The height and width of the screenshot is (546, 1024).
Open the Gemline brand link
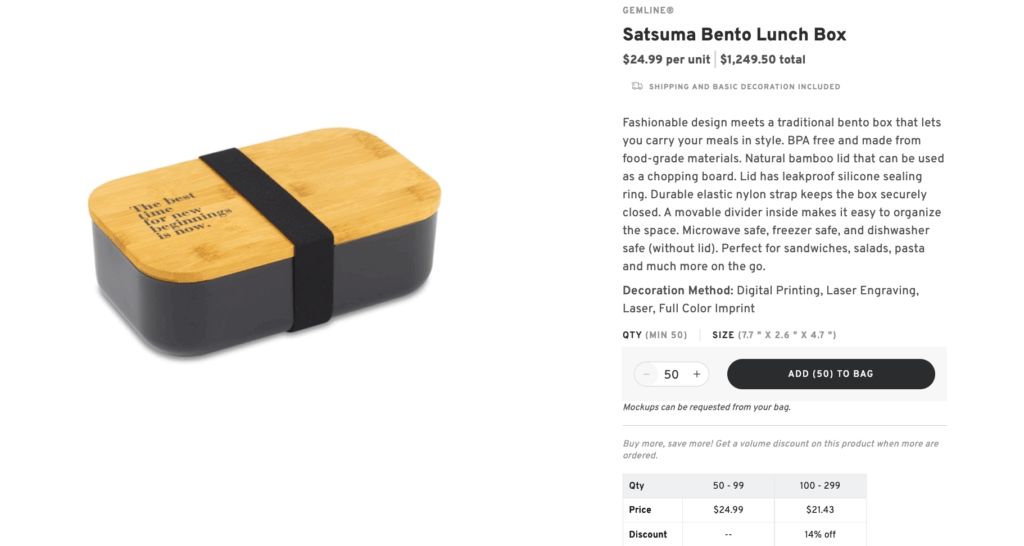pyautogui.click(x=647, y=10)
